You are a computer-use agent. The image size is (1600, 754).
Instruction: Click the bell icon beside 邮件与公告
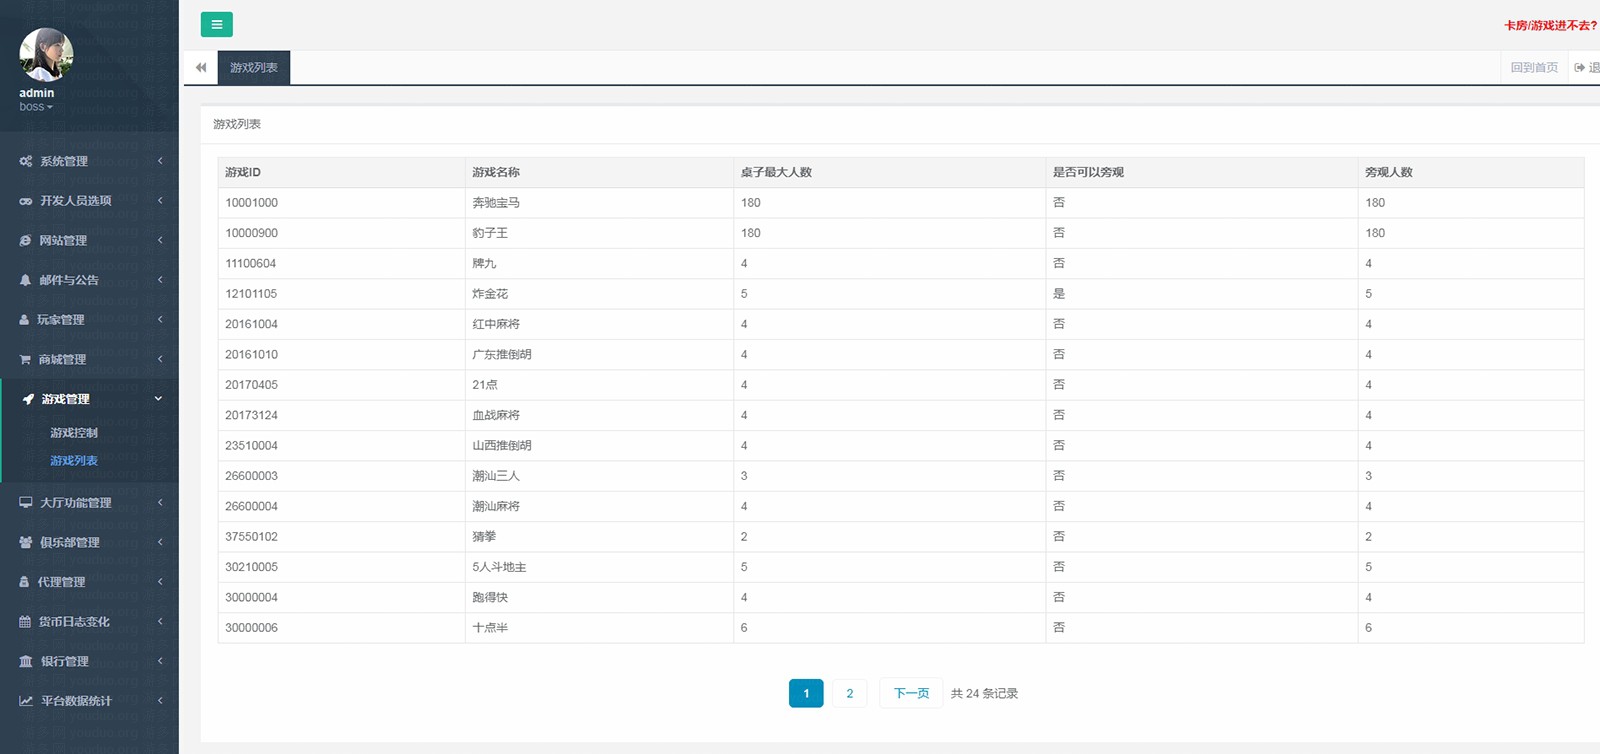26,280
